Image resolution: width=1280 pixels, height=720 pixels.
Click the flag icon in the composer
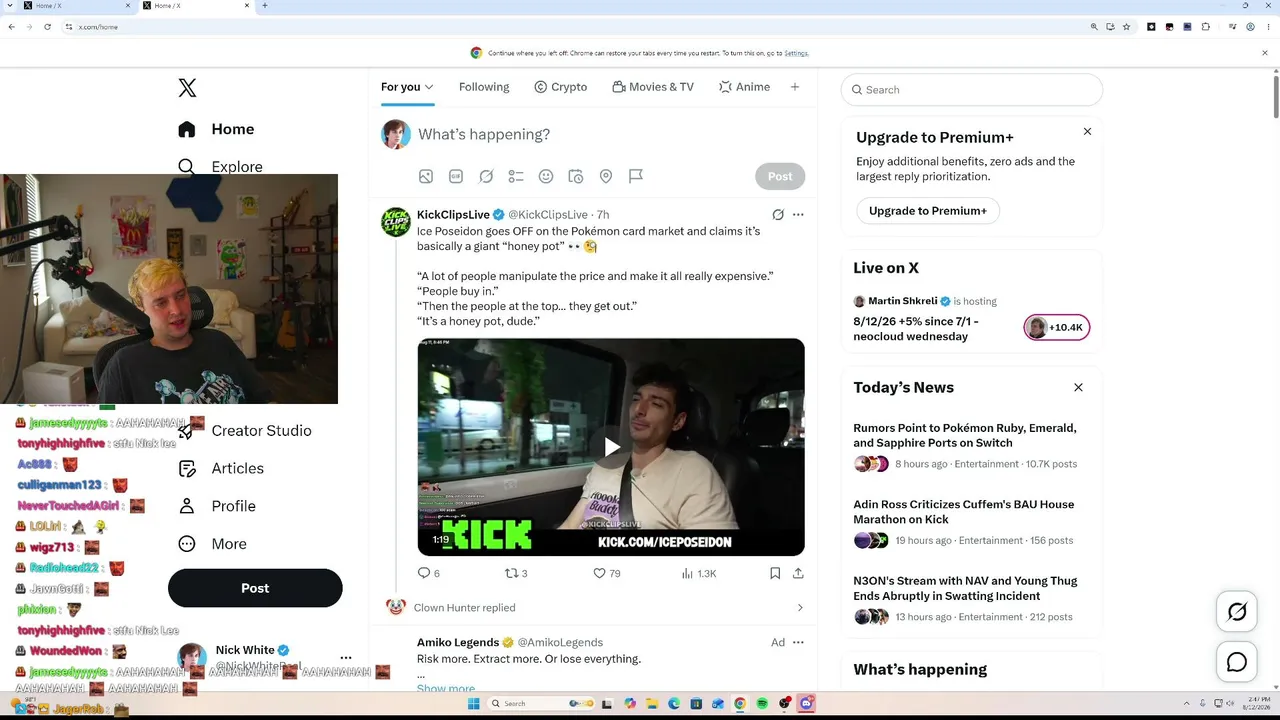tap(636, 176)
